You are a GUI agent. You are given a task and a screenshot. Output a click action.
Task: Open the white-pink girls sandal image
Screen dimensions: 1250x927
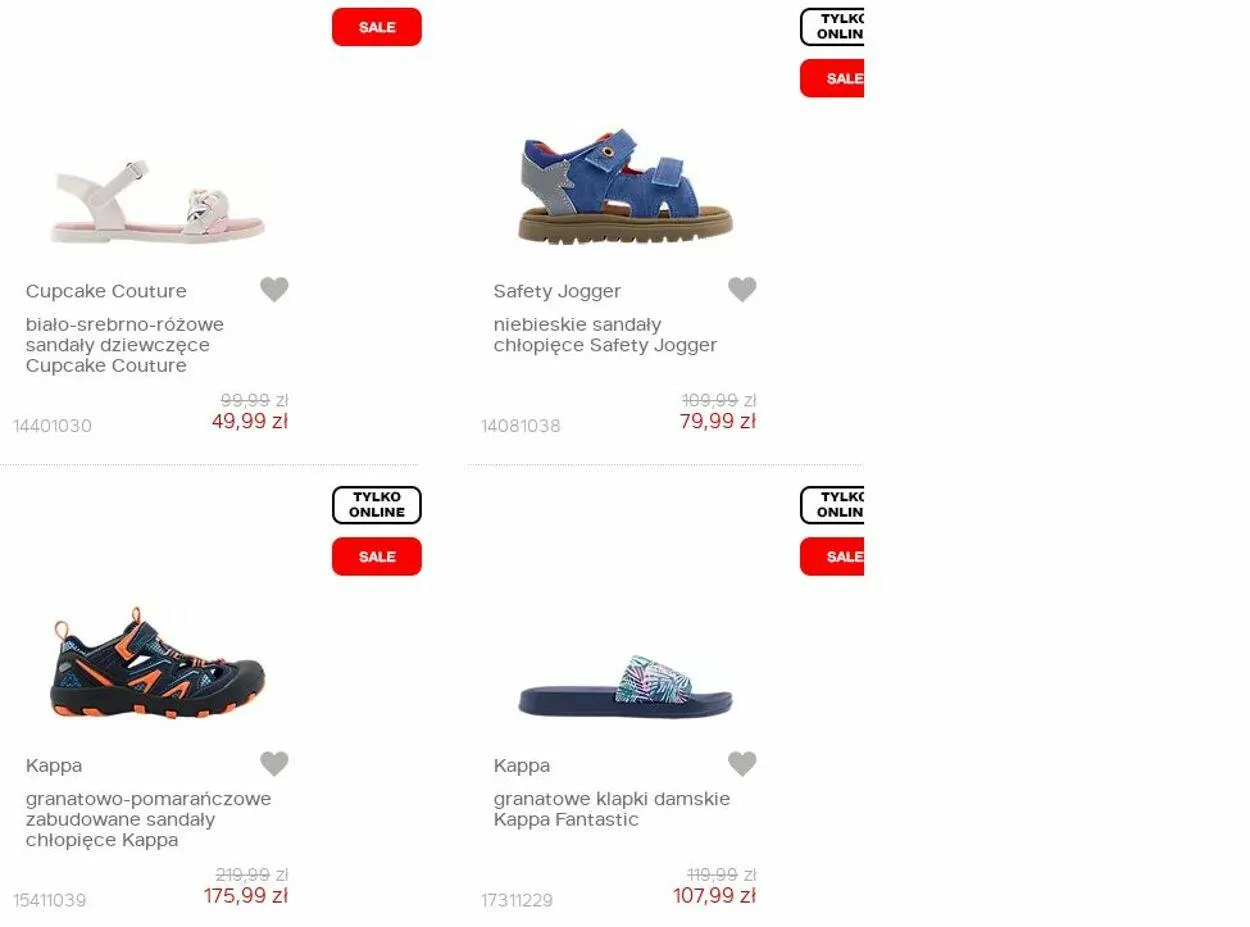(158, 201)
